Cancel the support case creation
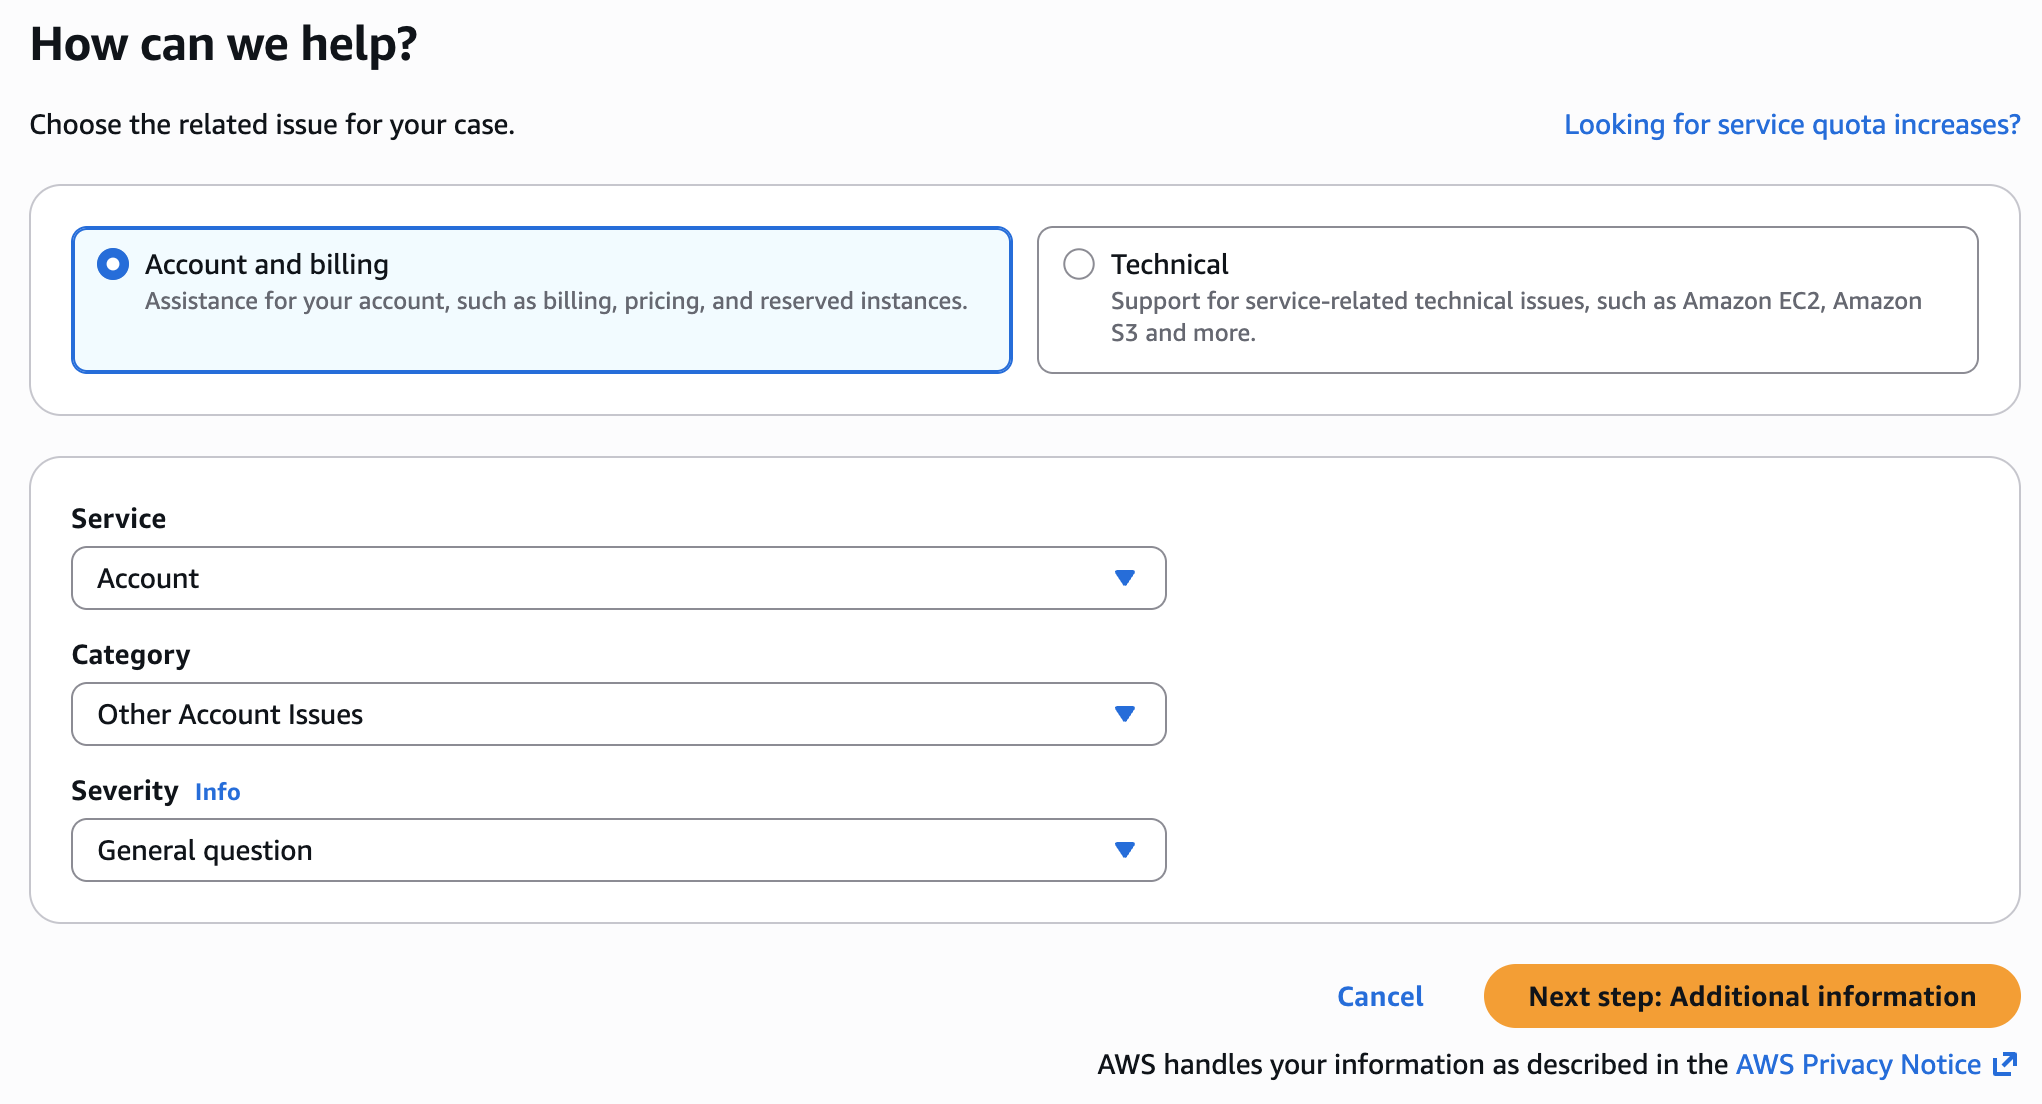 (x=1380, y=996)
